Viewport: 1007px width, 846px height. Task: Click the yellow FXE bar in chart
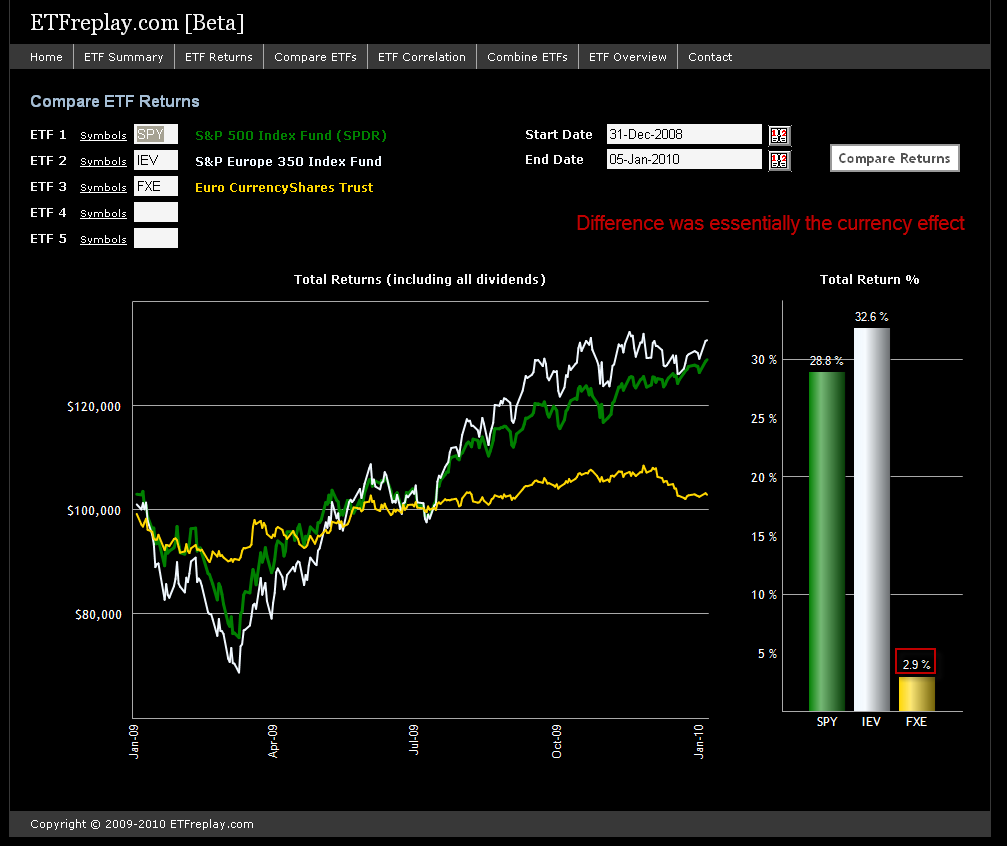(916, 694)
